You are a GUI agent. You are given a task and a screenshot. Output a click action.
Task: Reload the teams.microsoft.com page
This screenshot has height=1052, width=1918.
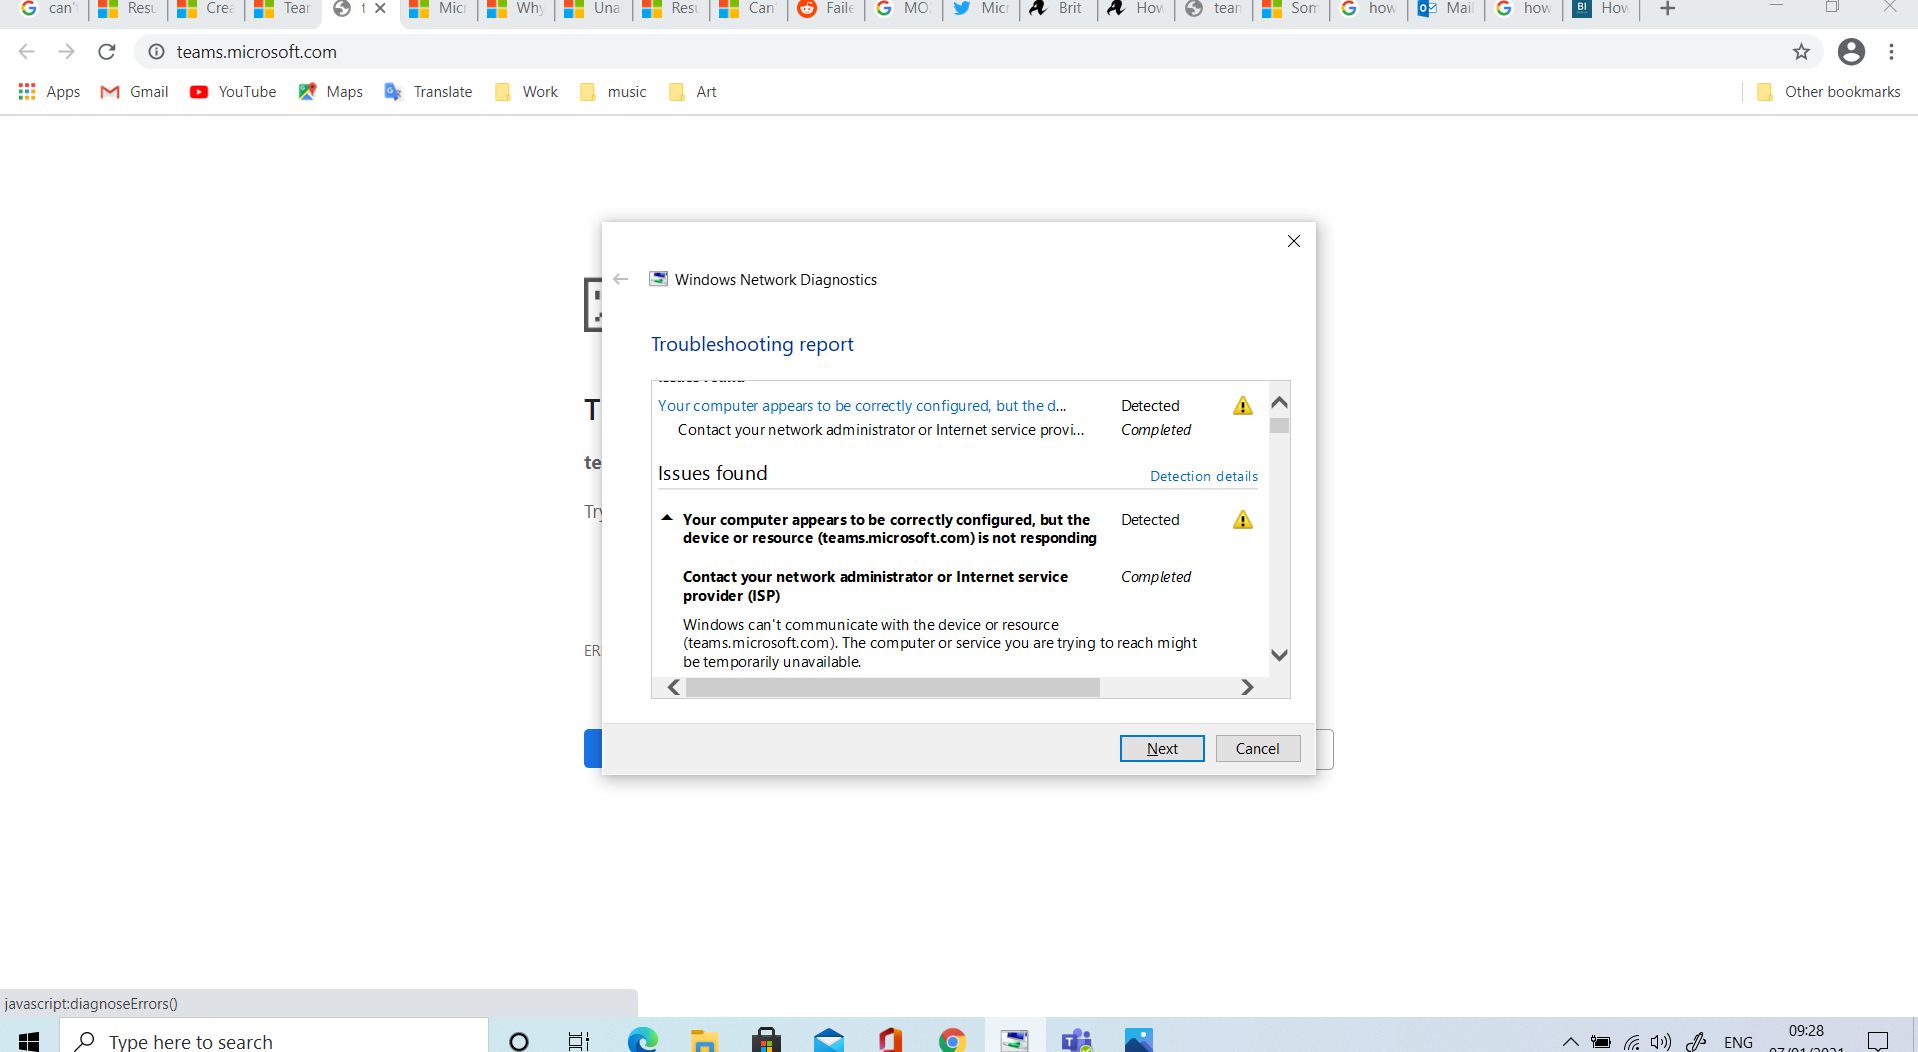(107, 51)
